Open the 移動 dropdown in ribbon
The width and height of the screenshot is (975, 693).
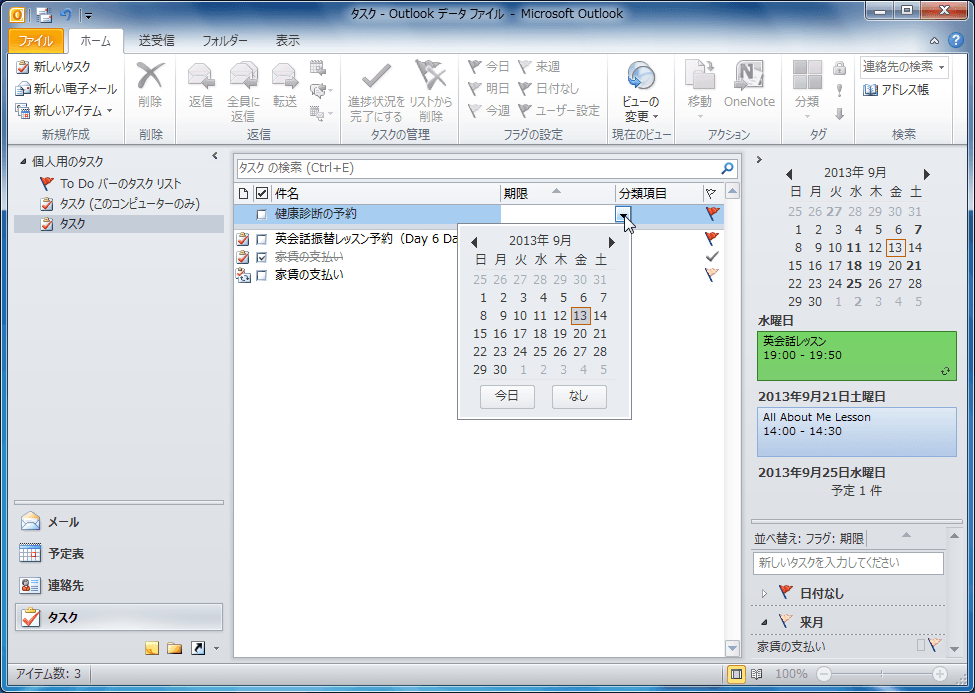pyautogui.click(x=699, y=91)
